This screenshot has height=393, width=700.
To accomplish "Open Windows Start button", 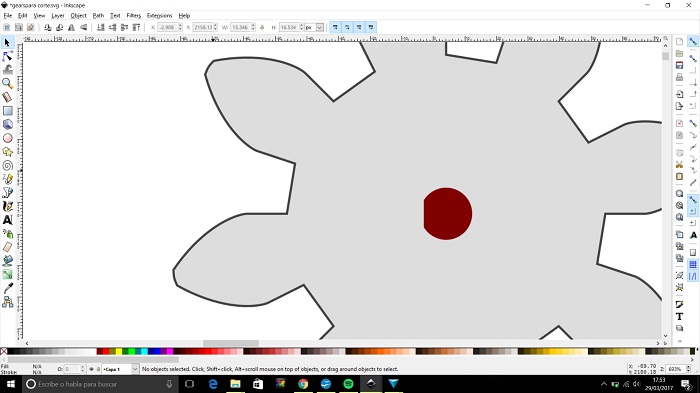I will coord(11,384).
